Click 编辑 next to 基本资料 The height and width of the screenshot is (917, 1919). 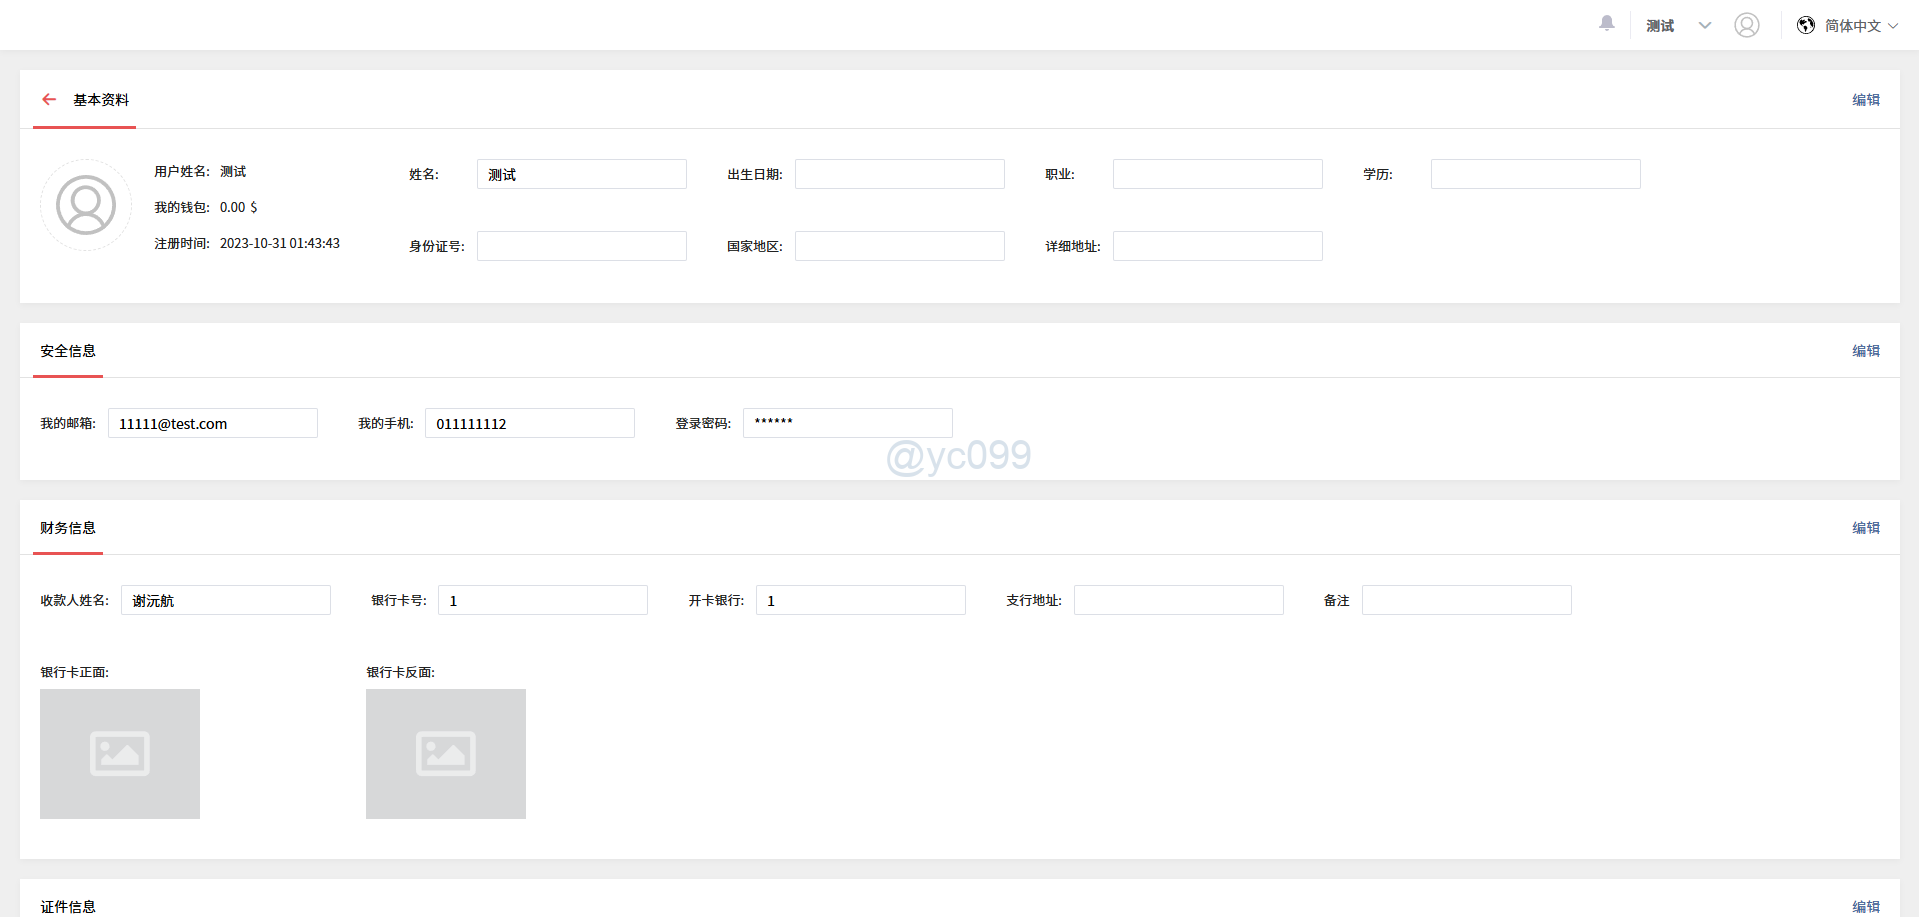click(1866, 99)
